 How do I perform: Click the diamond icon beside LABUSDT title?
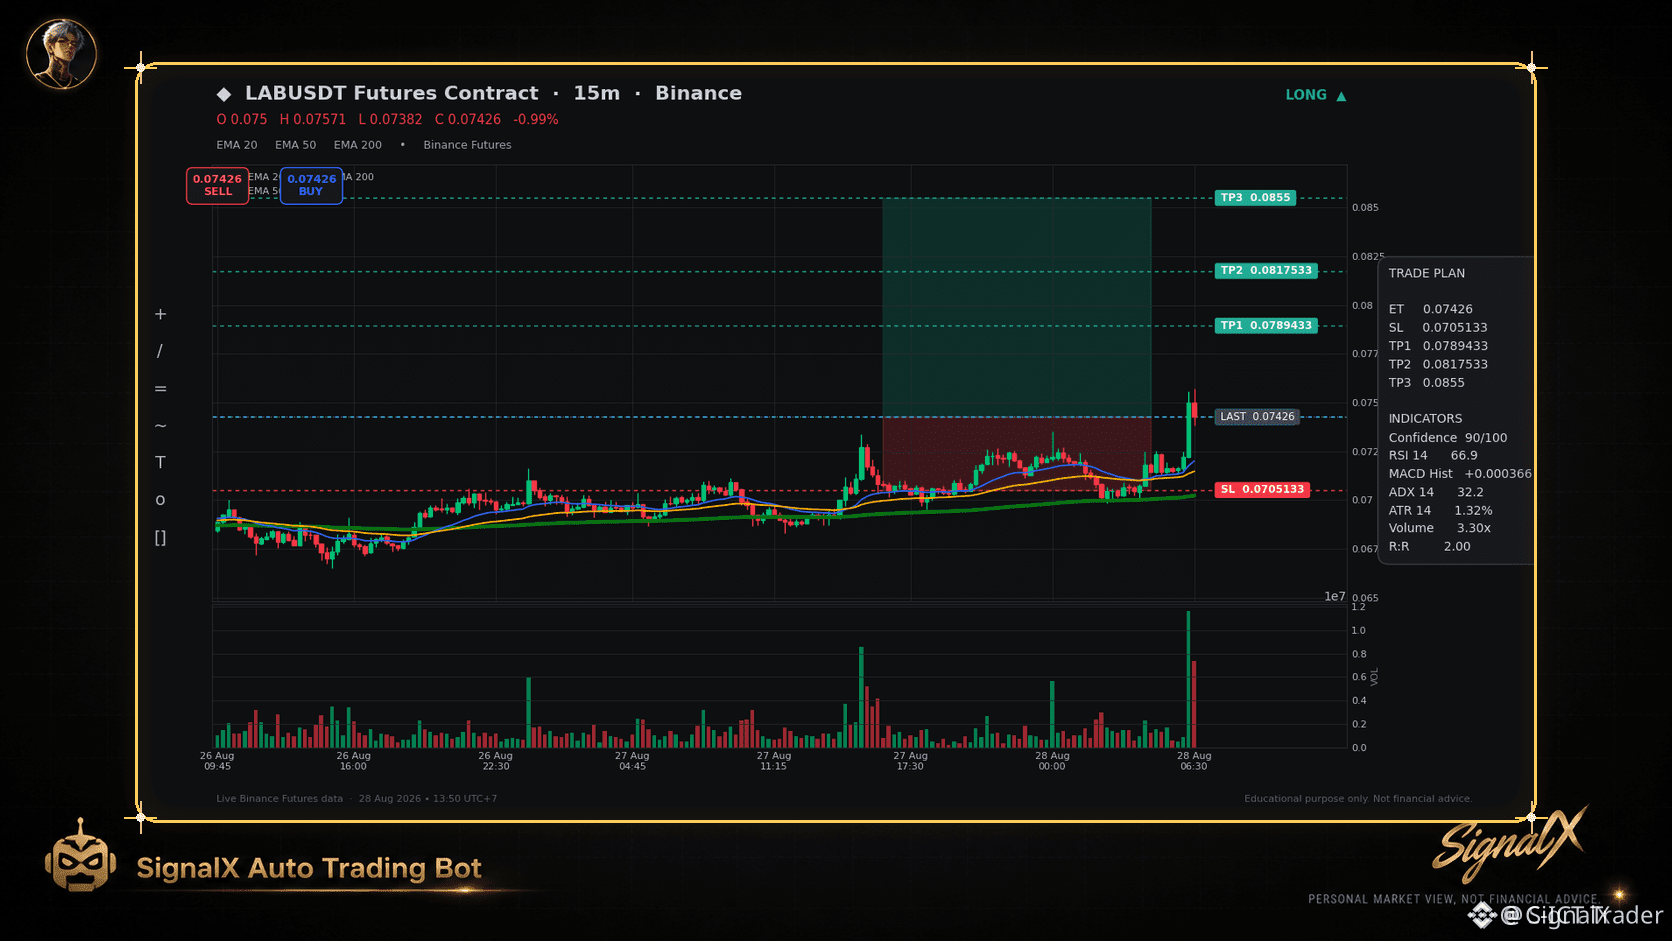point(224,94)
